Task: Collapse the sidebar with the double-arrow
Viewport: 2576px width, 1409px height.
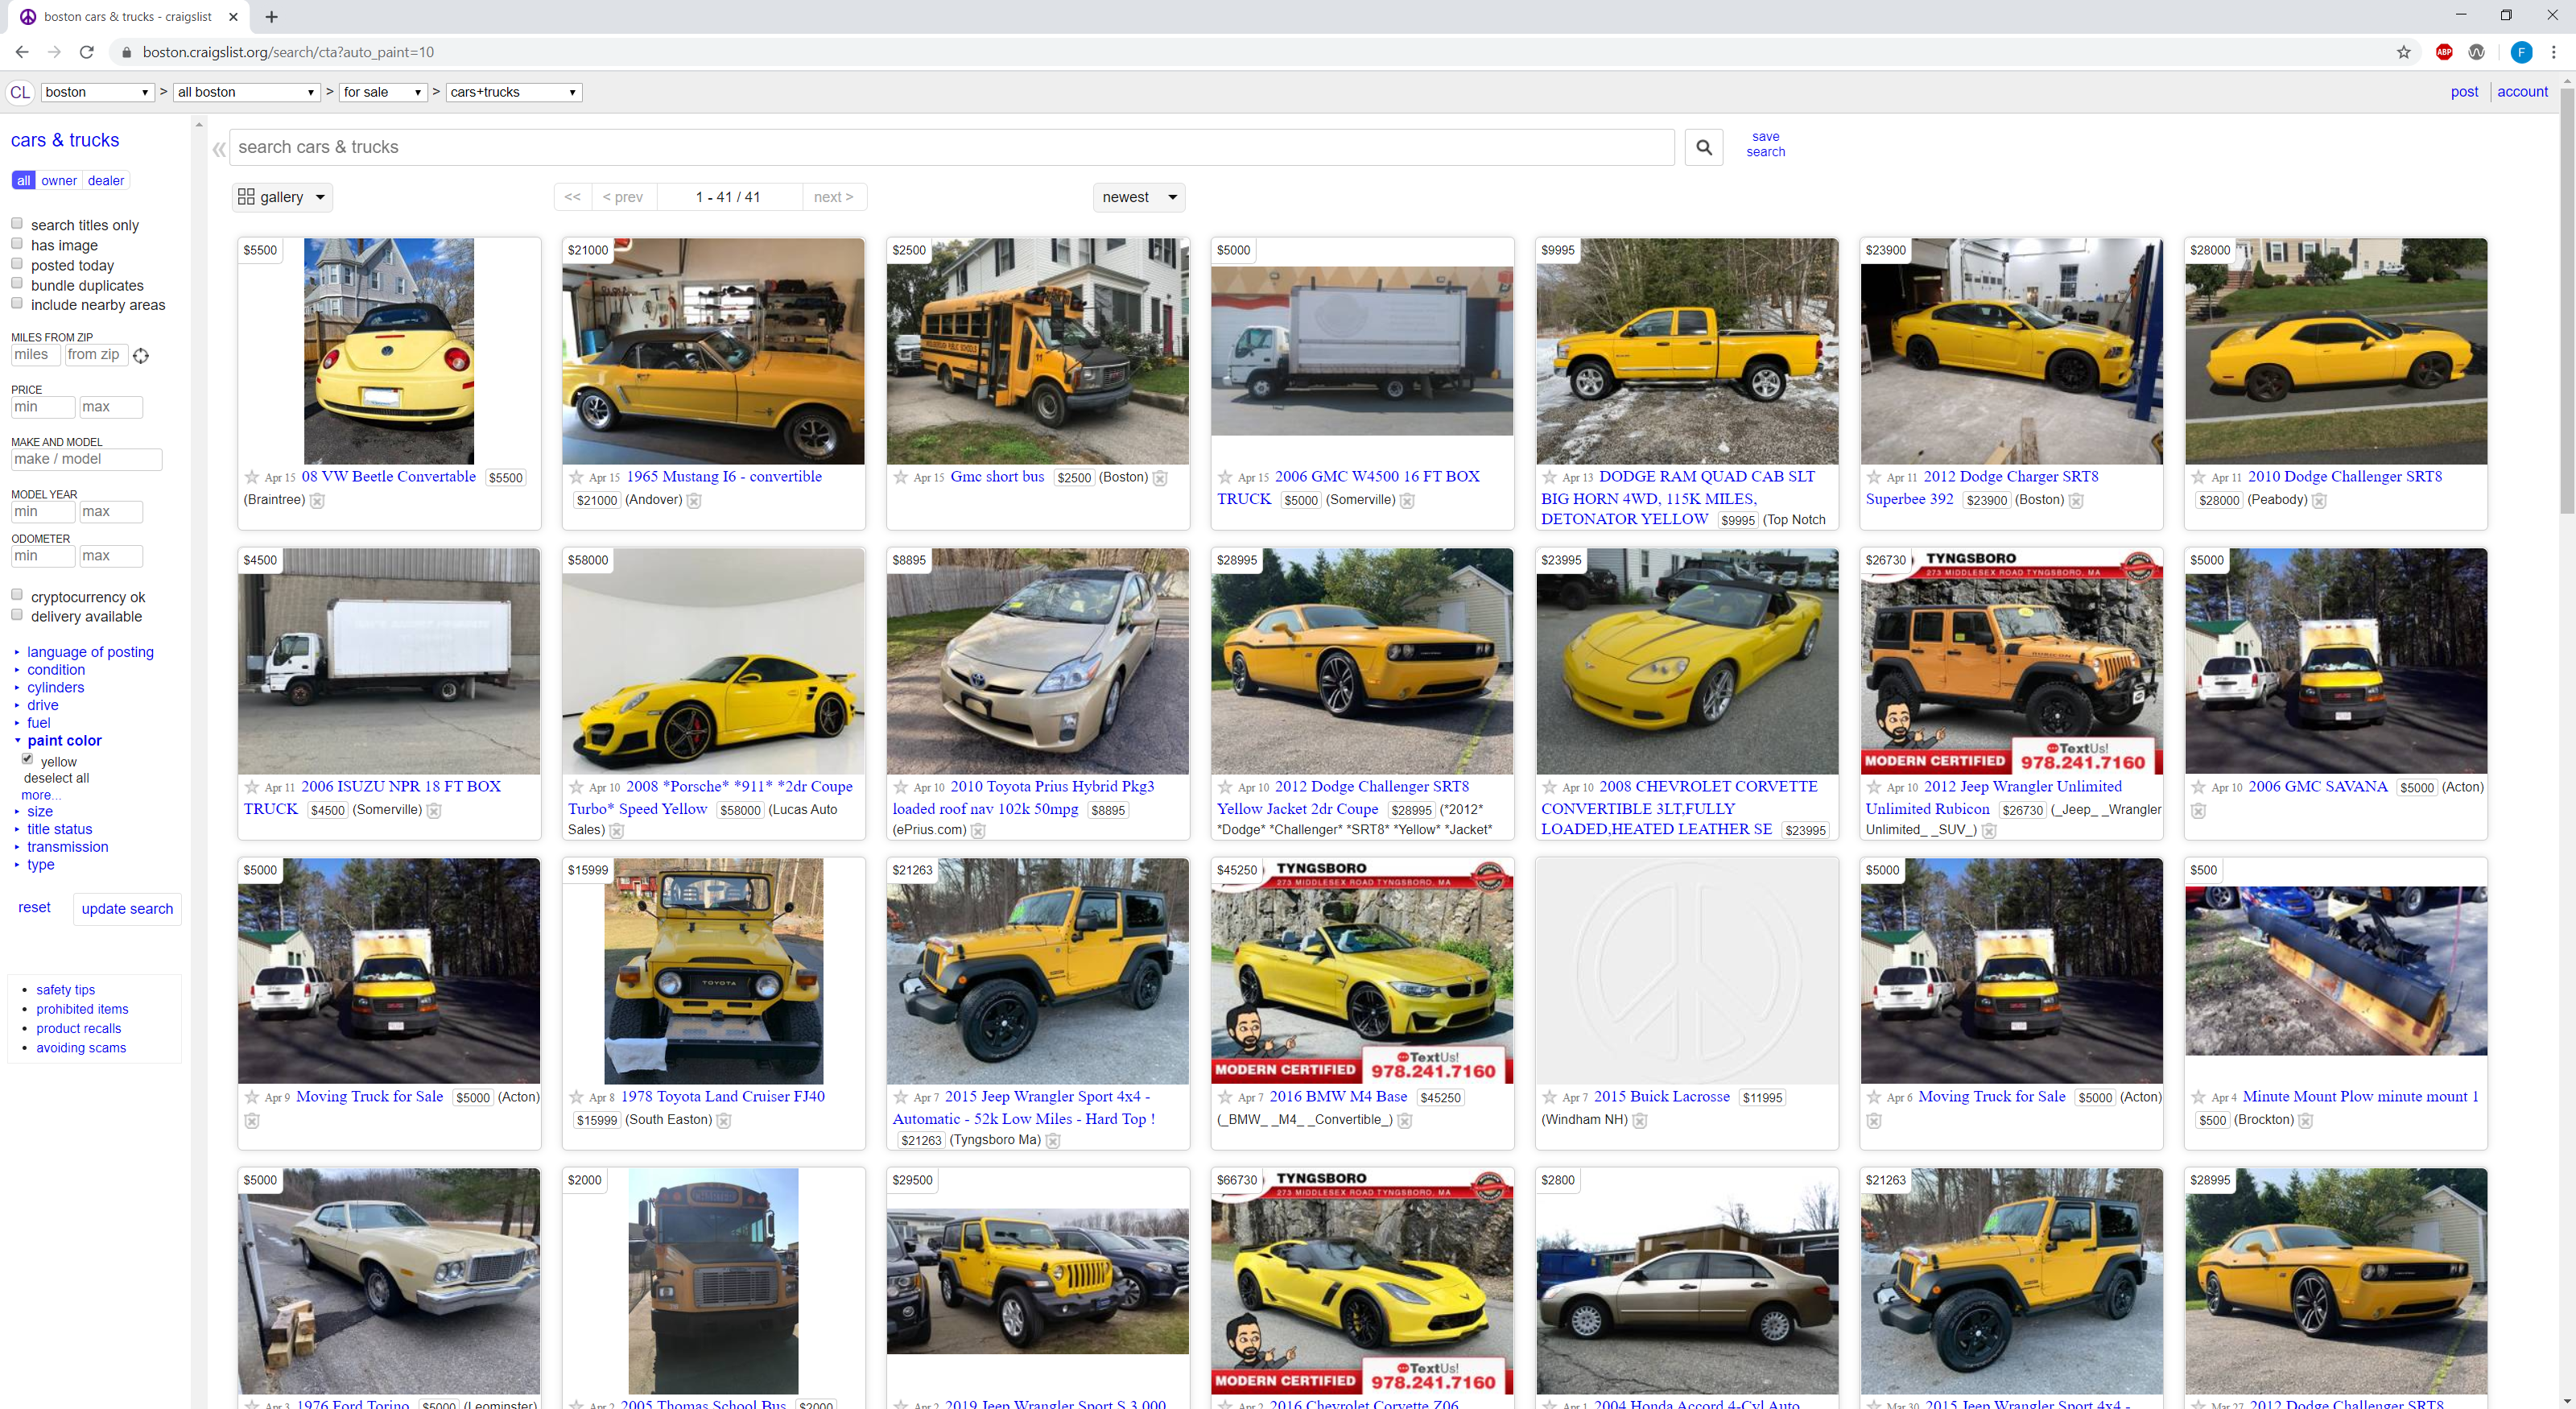Action: click(219, 150)
